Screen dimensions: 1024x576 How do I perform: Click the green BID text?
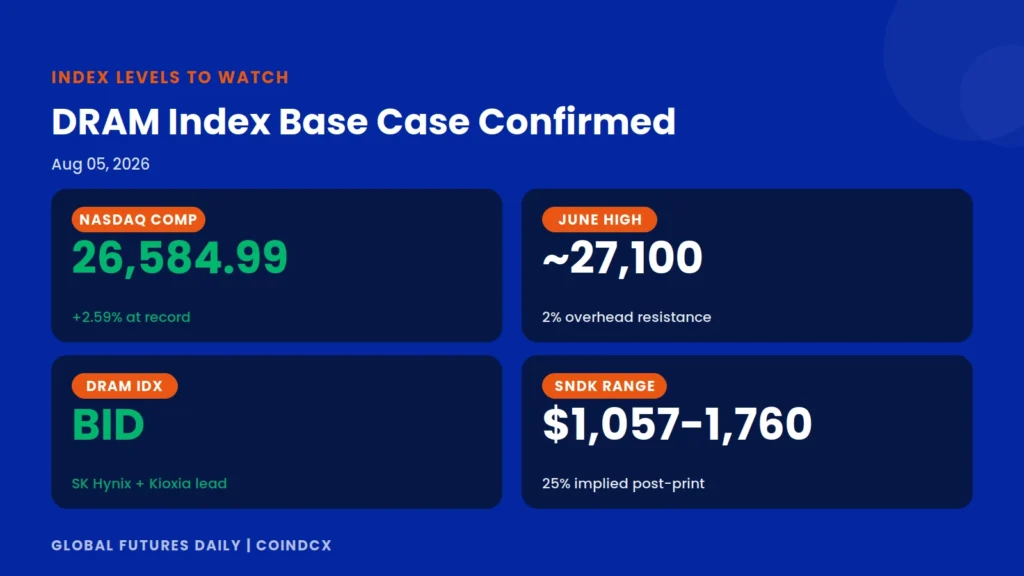[x=108, y=424]
